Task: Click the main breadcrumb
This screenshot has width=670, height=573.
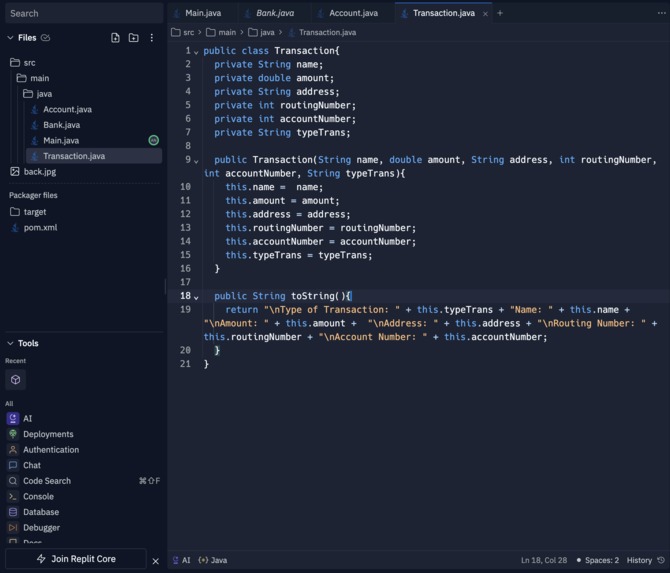Action: pos(221,32)
